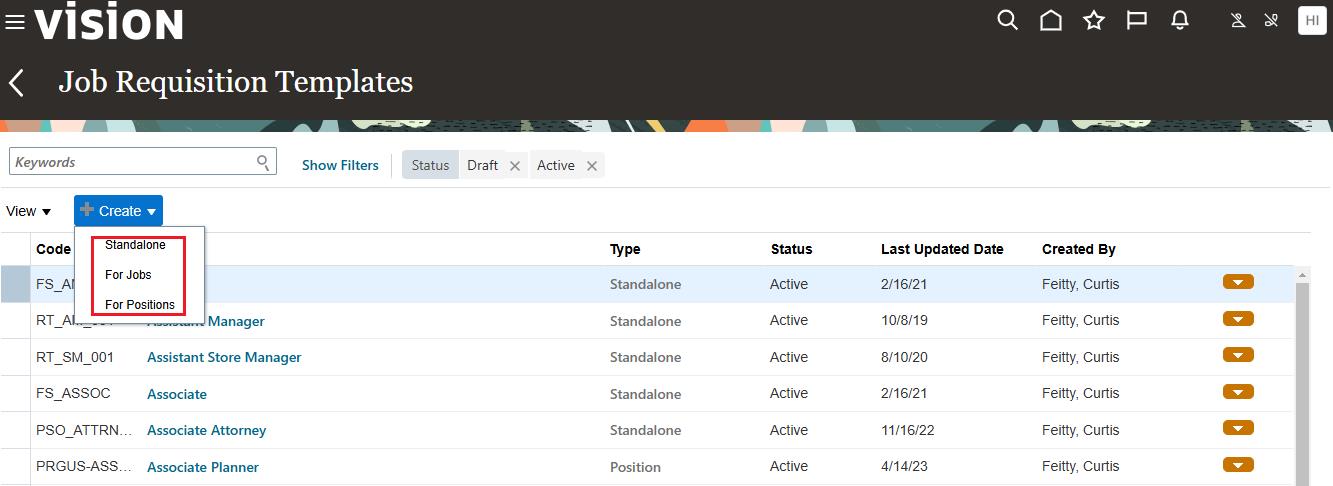This screenshot has height=486, width=1333.
Task: Open the Associate Attorney template link
Action: point(206,430)
